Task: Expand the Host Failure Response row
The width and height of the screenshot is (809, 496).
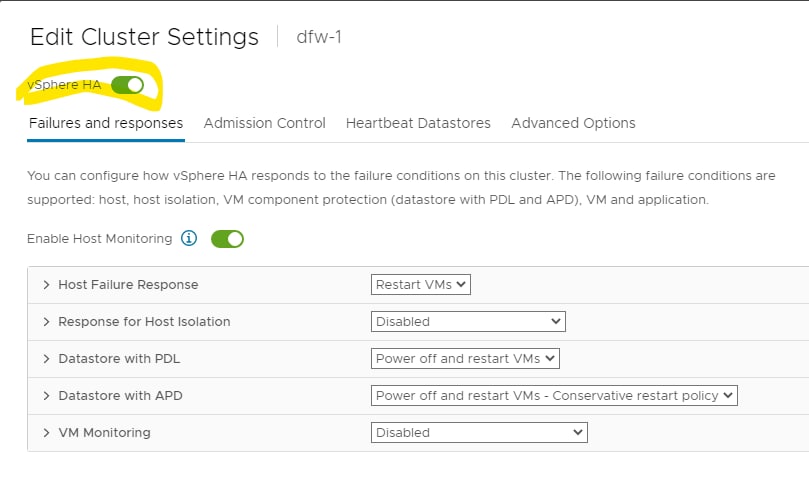Action: coord(46,284)
